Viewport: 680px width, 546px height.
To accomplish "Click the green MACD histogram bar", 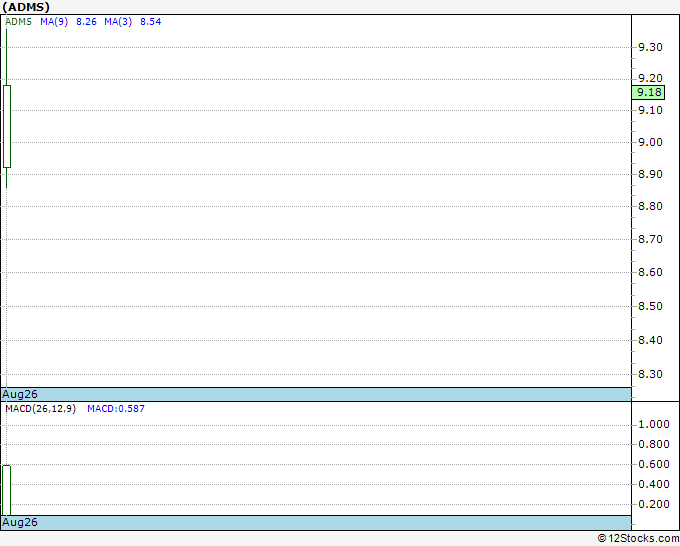I will tap(7, 490).
